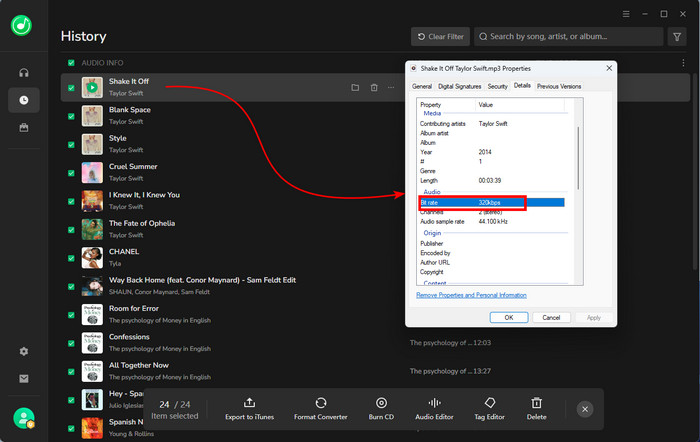Uncheck the CHANEL checkbox
This screenshot has height=442, width=700.
71,258
